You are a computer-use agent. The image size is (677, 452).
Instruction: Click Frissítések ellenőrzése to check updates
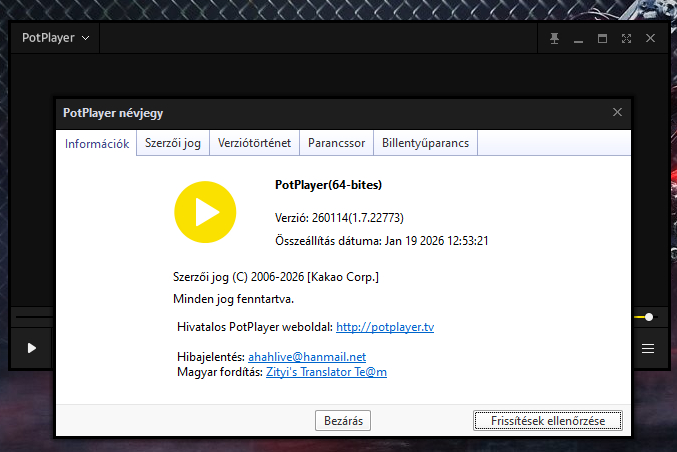click(x=547, y=421)
